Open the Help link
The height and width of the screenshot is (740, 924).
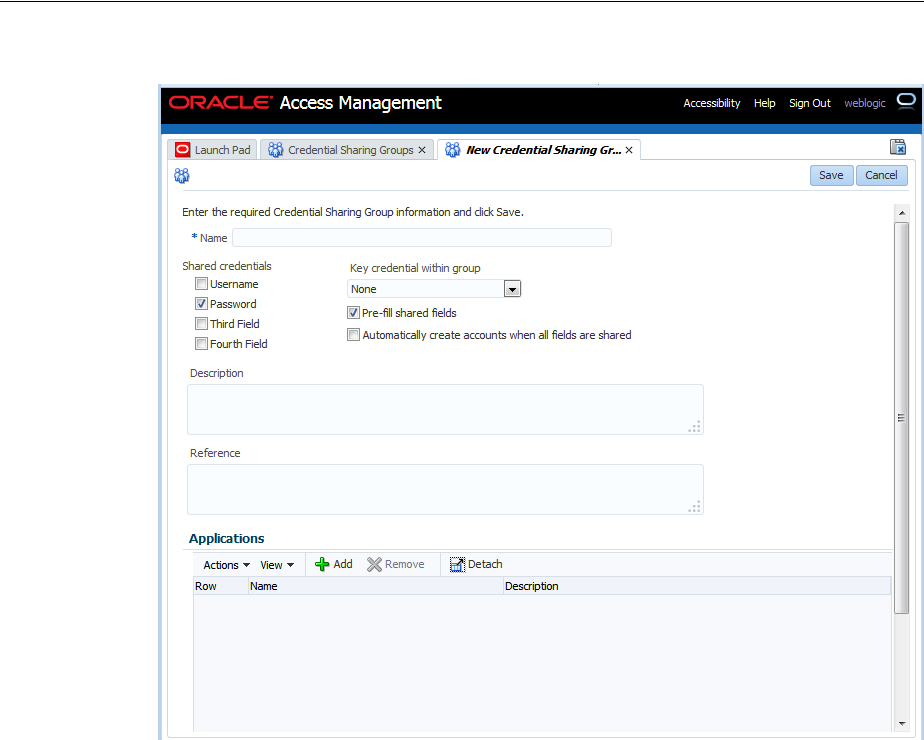tap(764, 103)
